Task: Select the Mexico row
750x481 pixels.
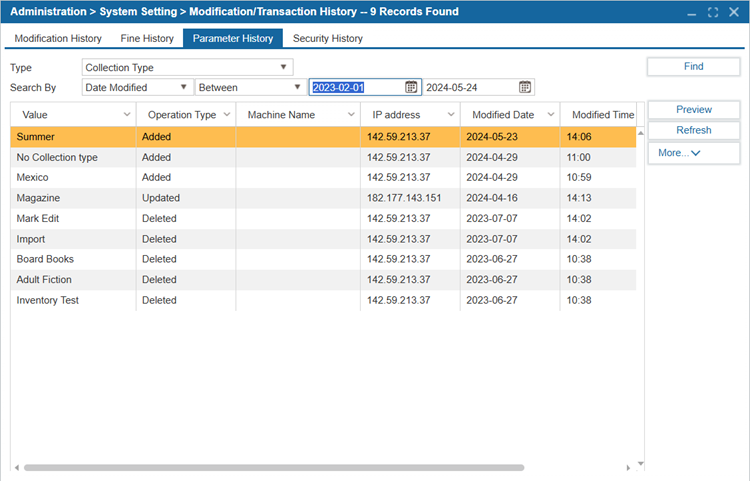Action: (323, 177)
